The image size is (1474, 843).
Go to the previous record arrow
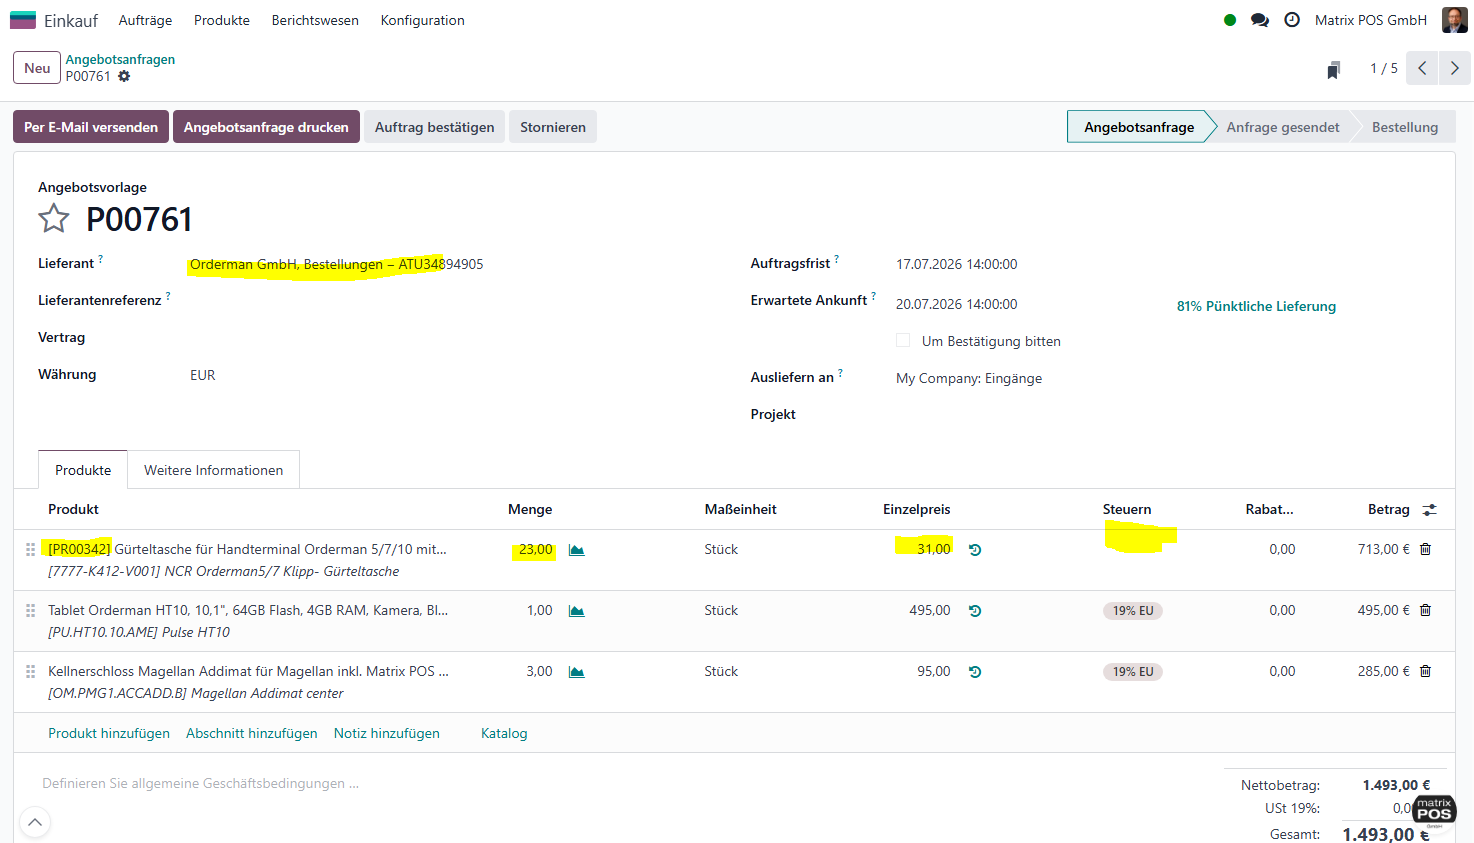1422,68
